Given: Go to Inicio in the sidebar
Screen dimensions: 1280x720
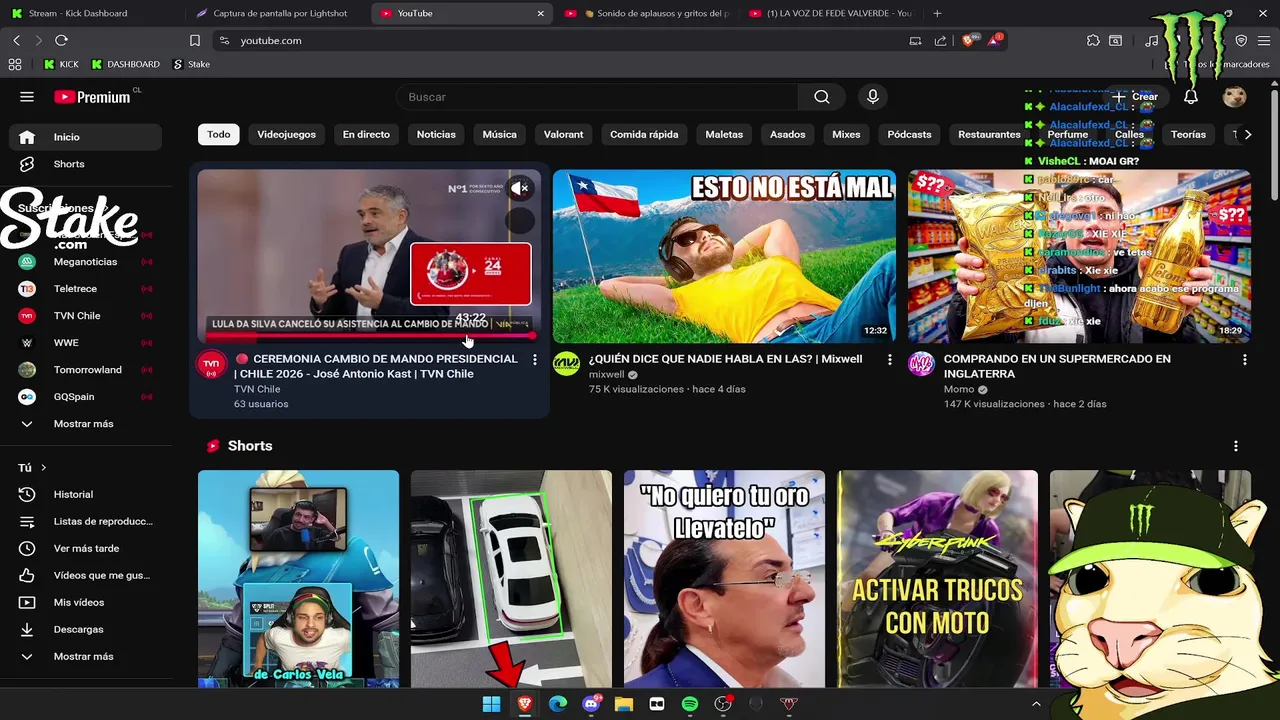Looking at the screenshot, I should coord(85,137).
